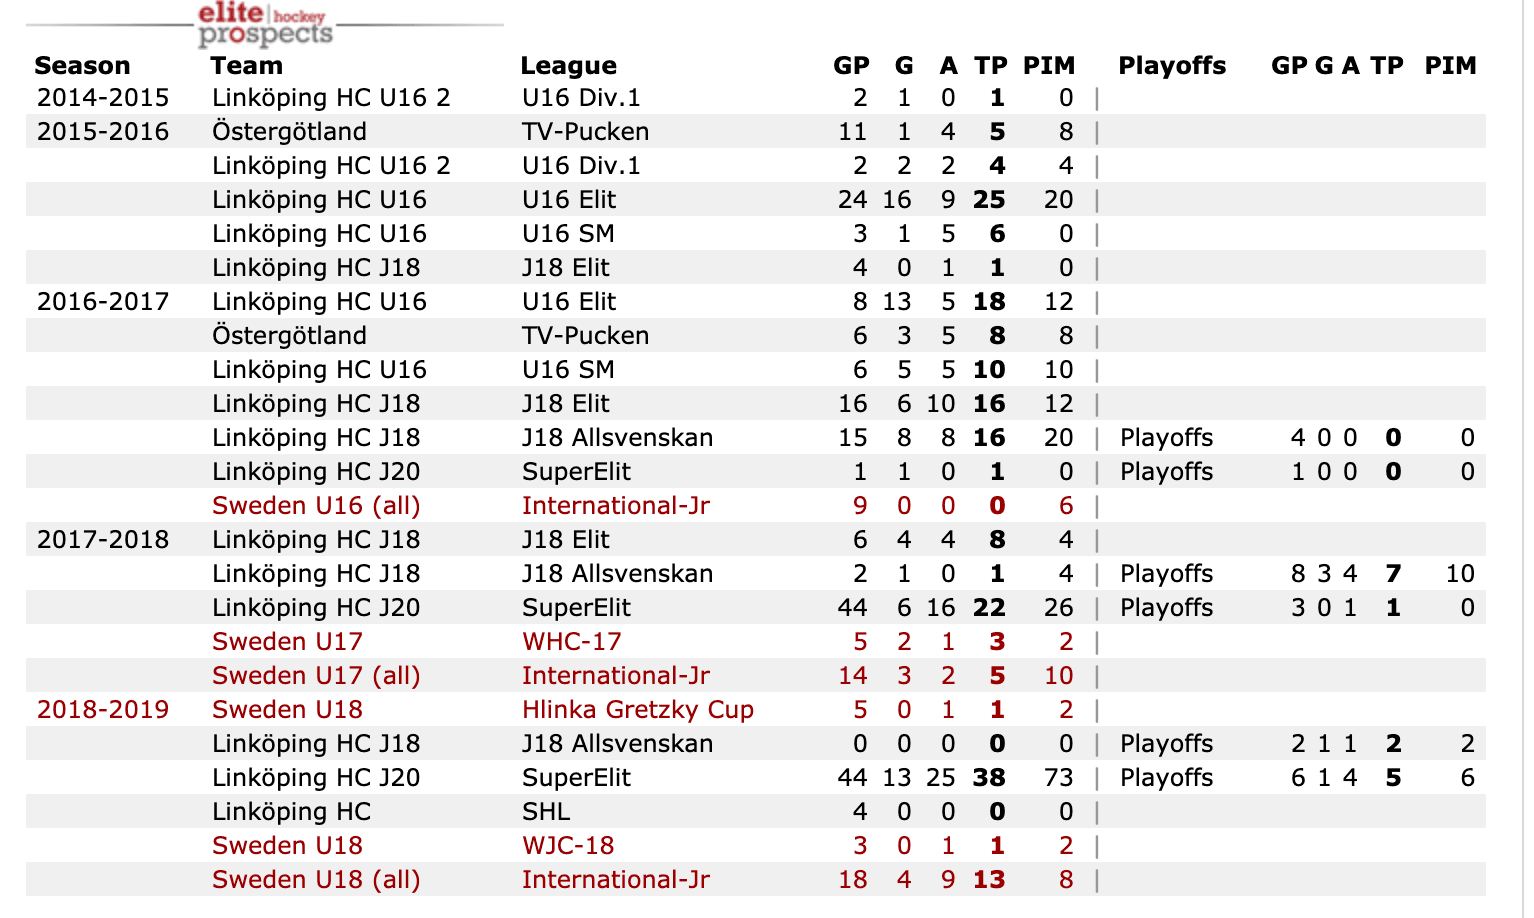This screenshot has width=1534, height=918.
Task: Select the 2018-2019 season label
Action: pos(103,710)
